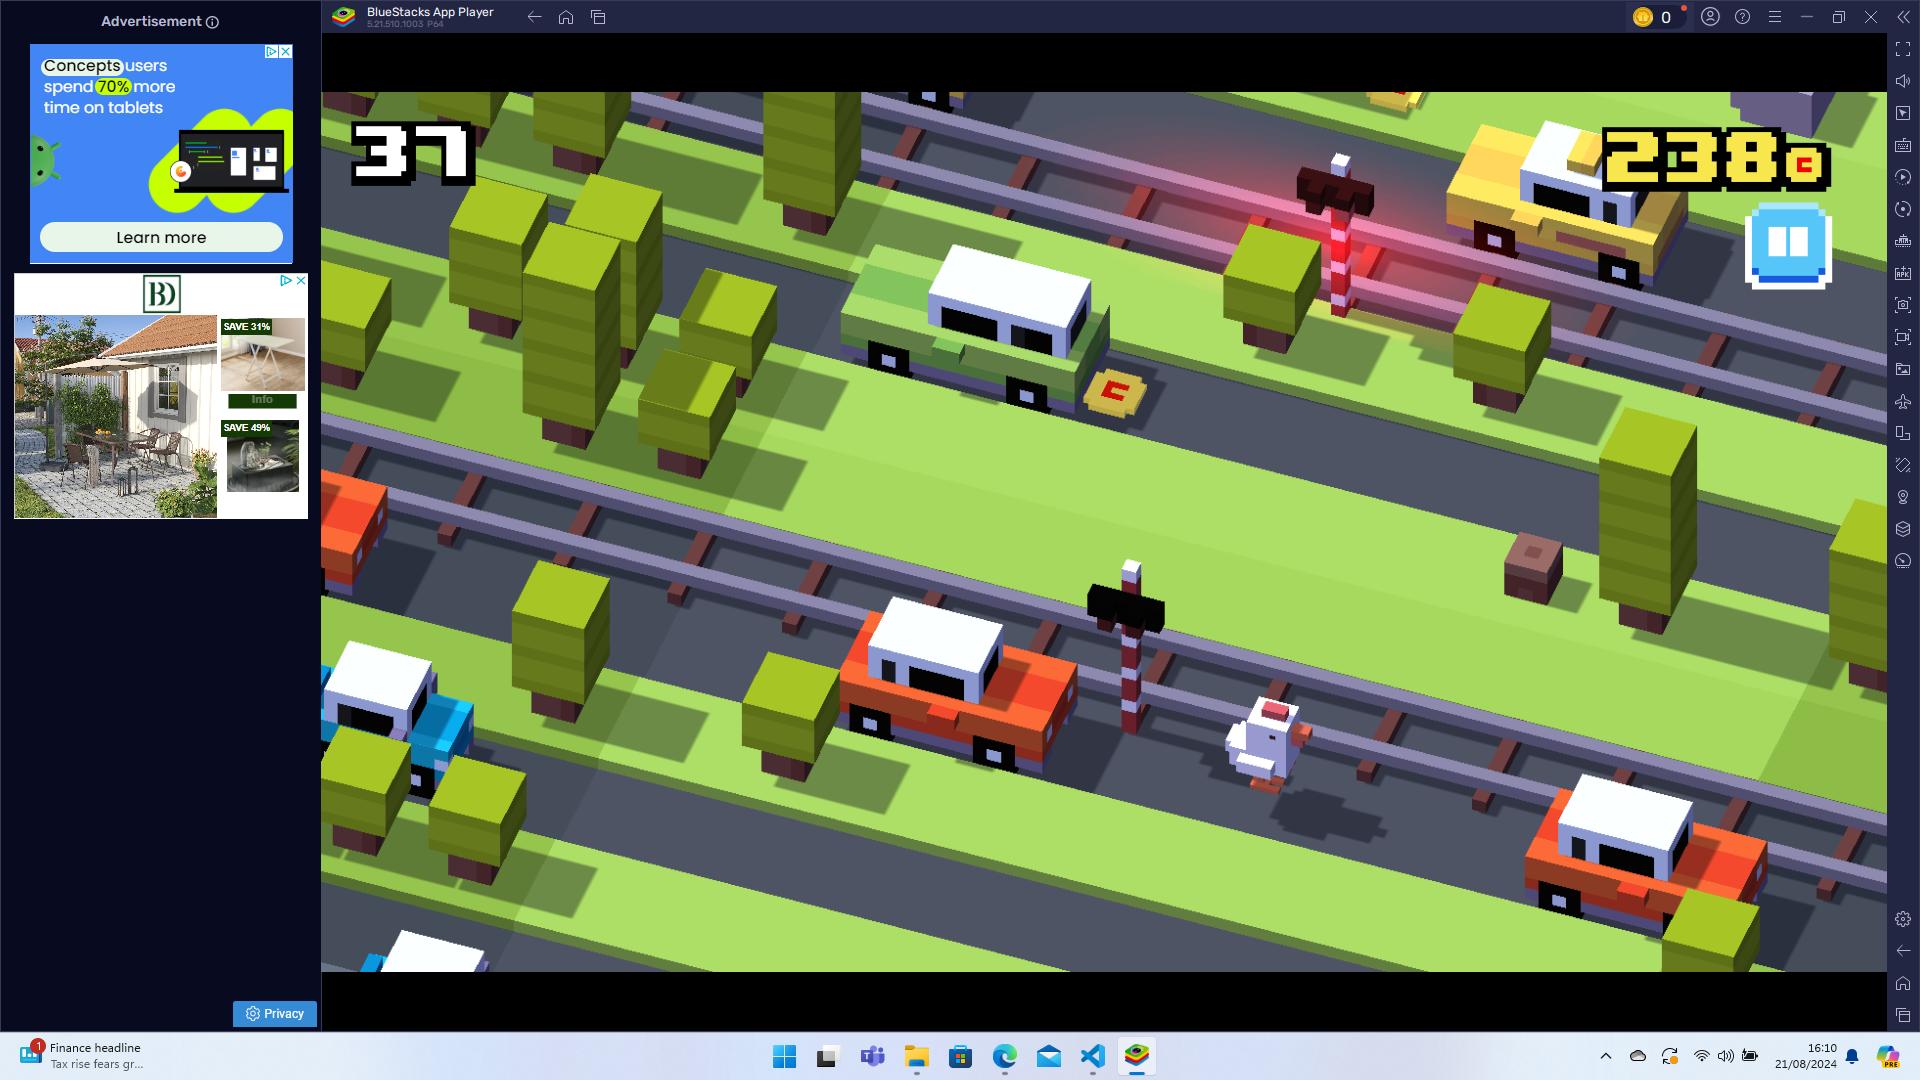
Task: Open the BlueStacks volume control
Action: pyautogui.click(x=1903, y=81)
